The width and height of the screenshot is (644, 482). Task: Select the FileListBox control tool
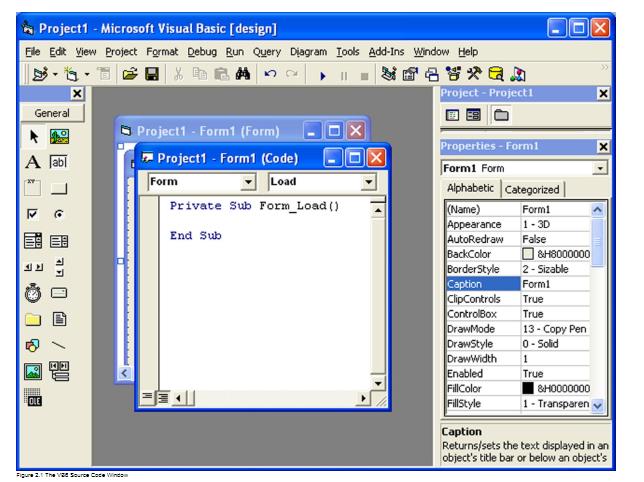tap(59, 319)
